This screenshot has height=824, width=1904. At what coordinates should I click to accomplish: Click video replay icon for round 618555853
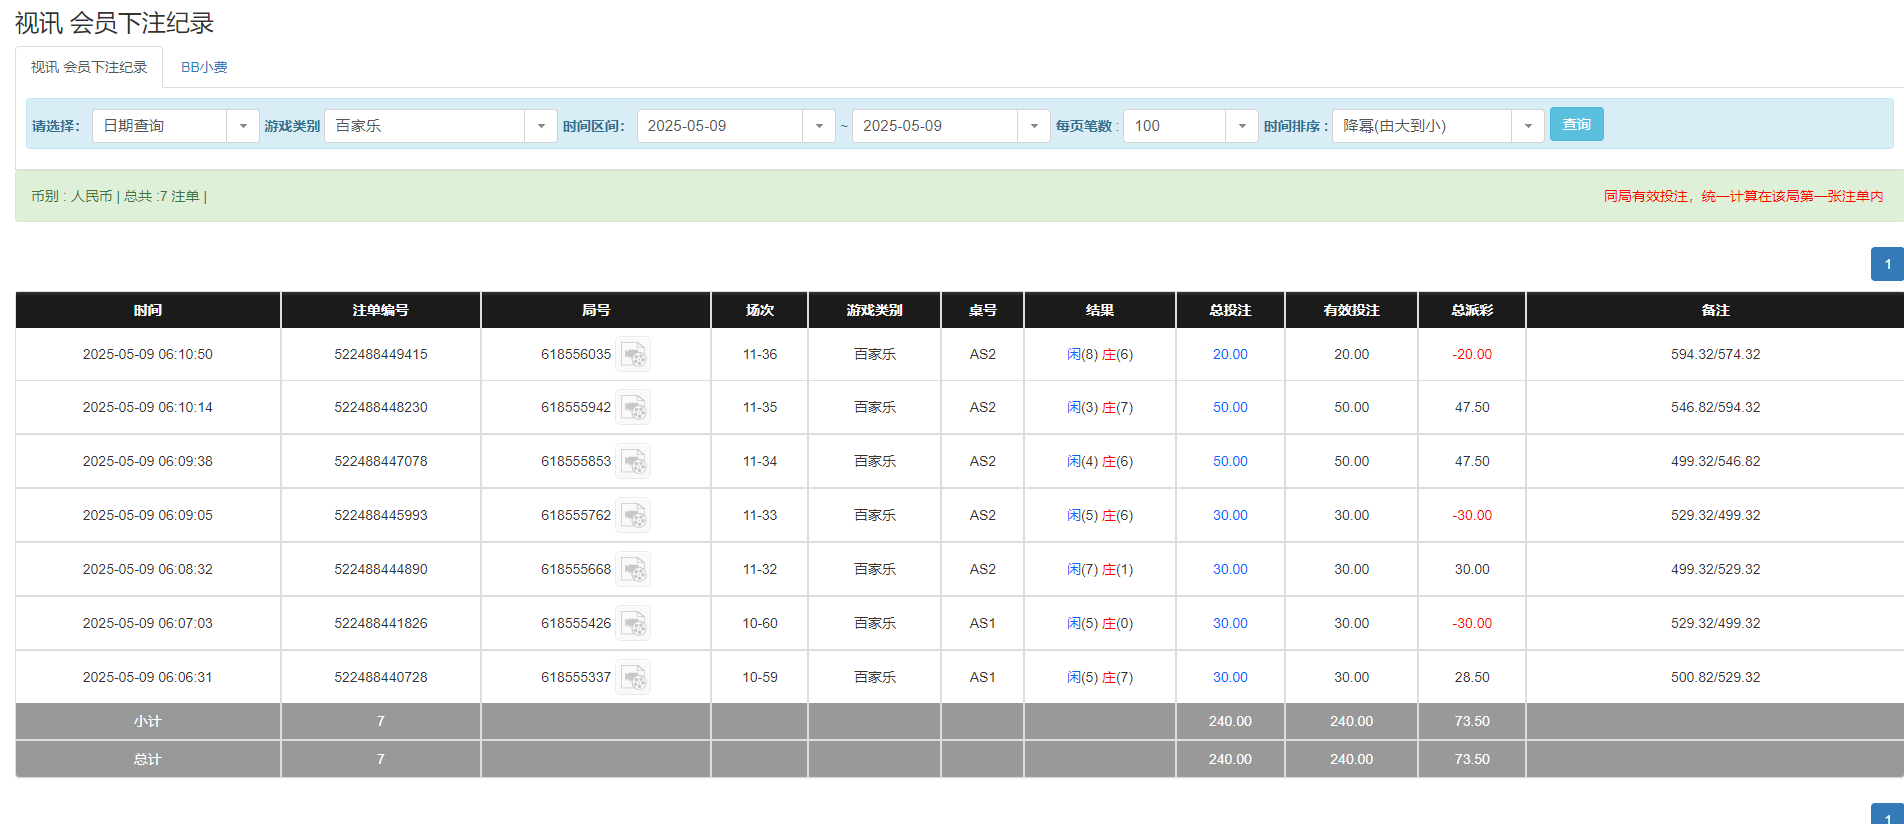[633, 462]
